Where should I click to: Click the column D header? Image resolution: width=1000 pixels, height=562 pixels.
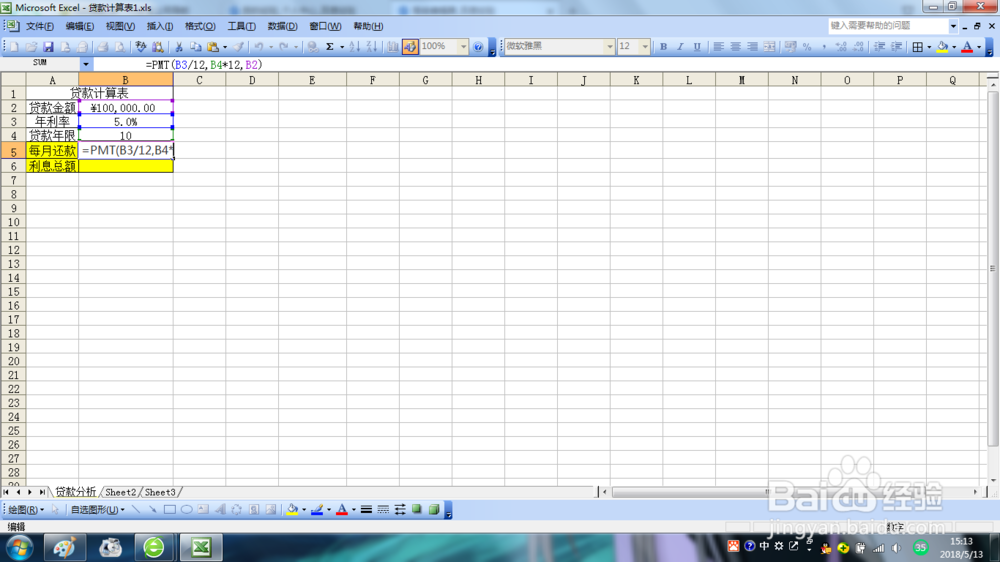tap(252, 80)
